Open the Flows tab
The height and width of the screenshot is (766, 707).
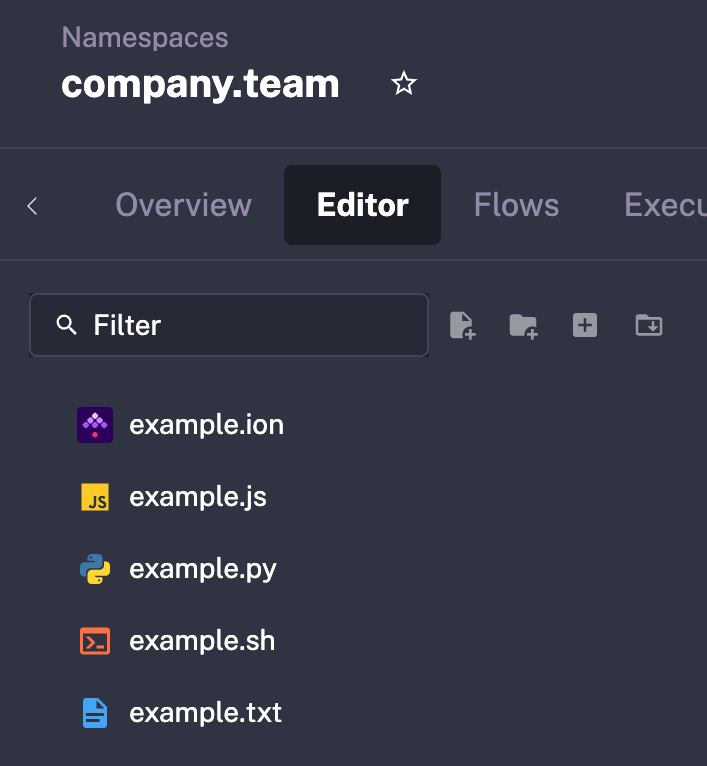516,205
